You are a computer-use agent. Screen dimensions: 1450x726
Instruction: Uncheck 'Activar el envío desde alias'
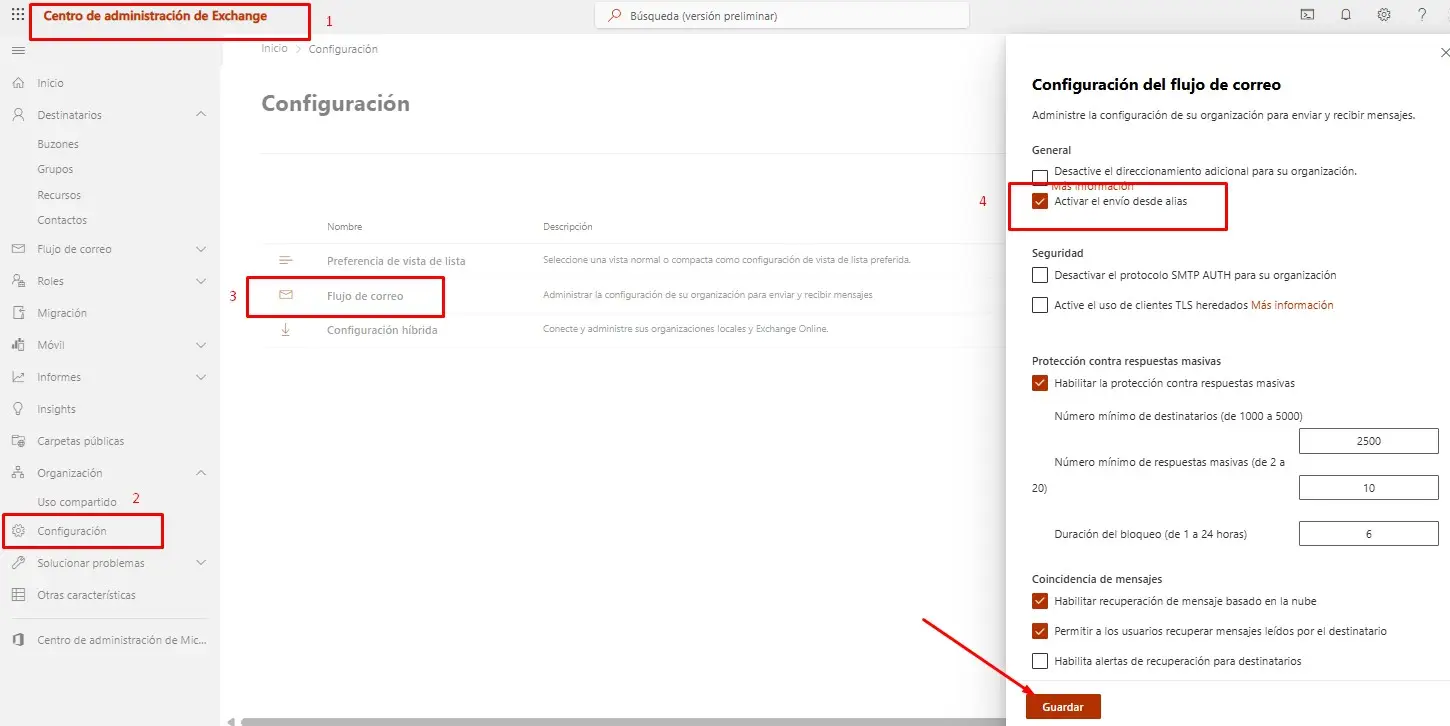(x=1040, y=201)
